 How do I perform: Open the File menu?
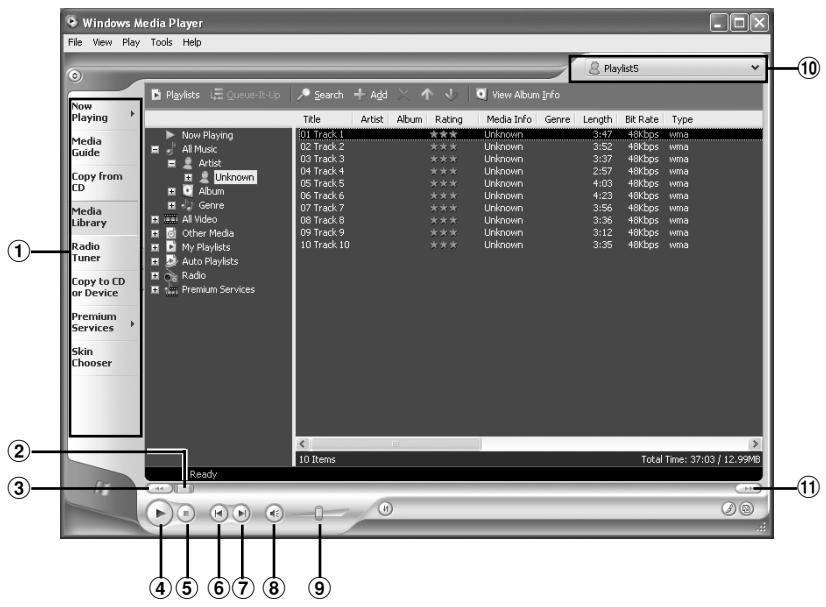(75, 42)
